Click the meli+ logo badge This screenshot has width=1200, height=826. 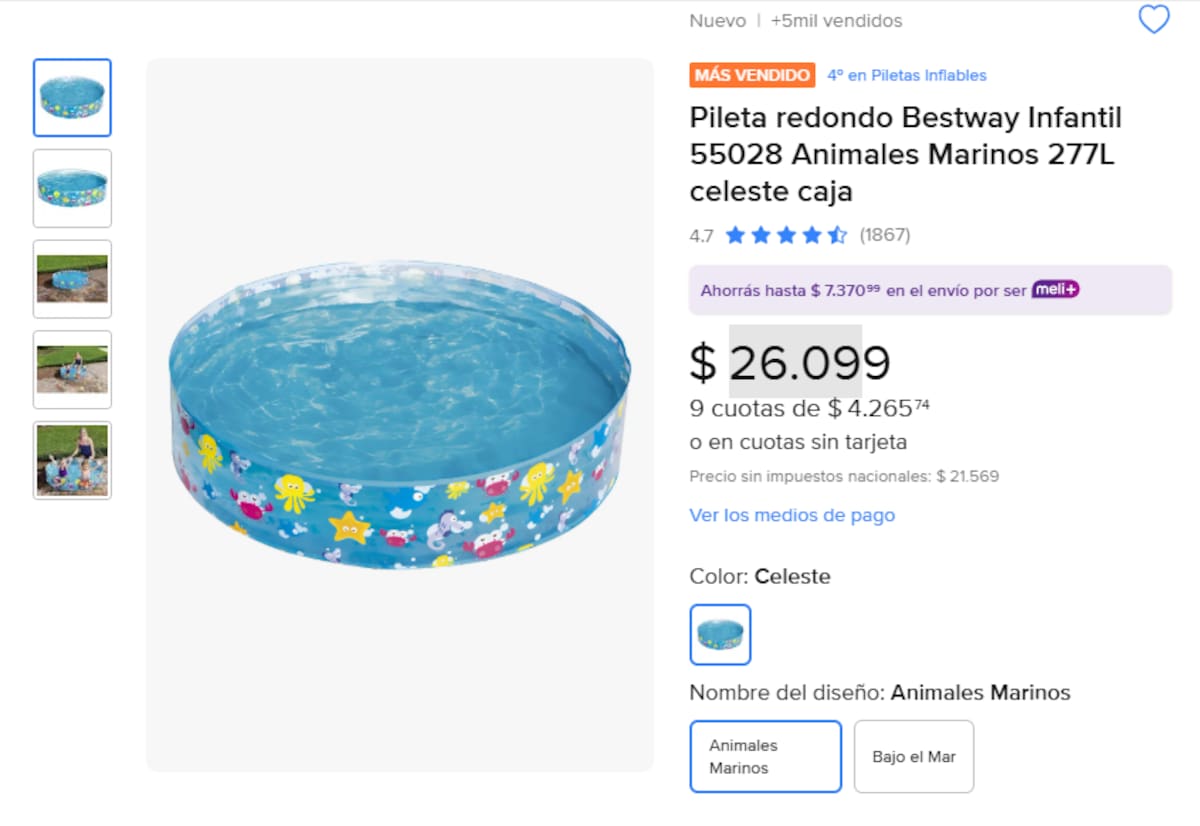point(1056,290)
